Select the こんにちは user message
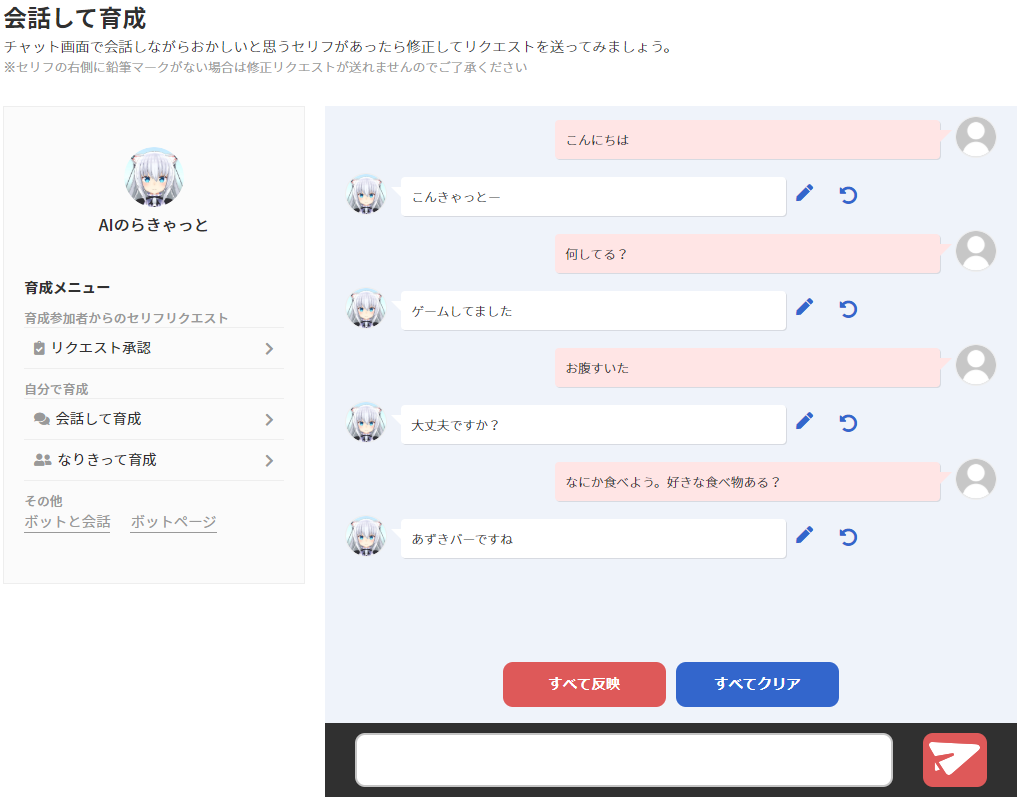 (x=747, y=139)
